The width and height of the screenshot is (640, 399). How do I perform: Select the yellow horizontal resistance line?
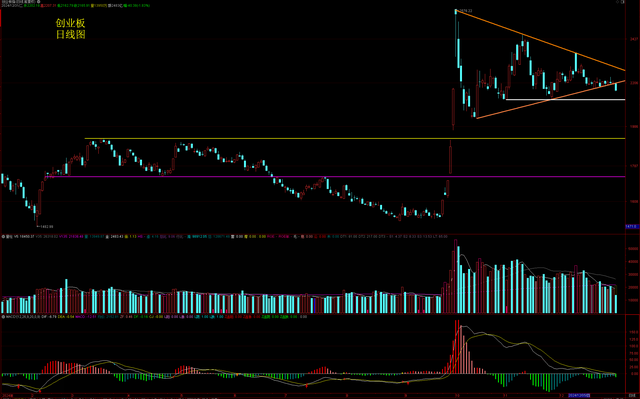coord(355,139)
